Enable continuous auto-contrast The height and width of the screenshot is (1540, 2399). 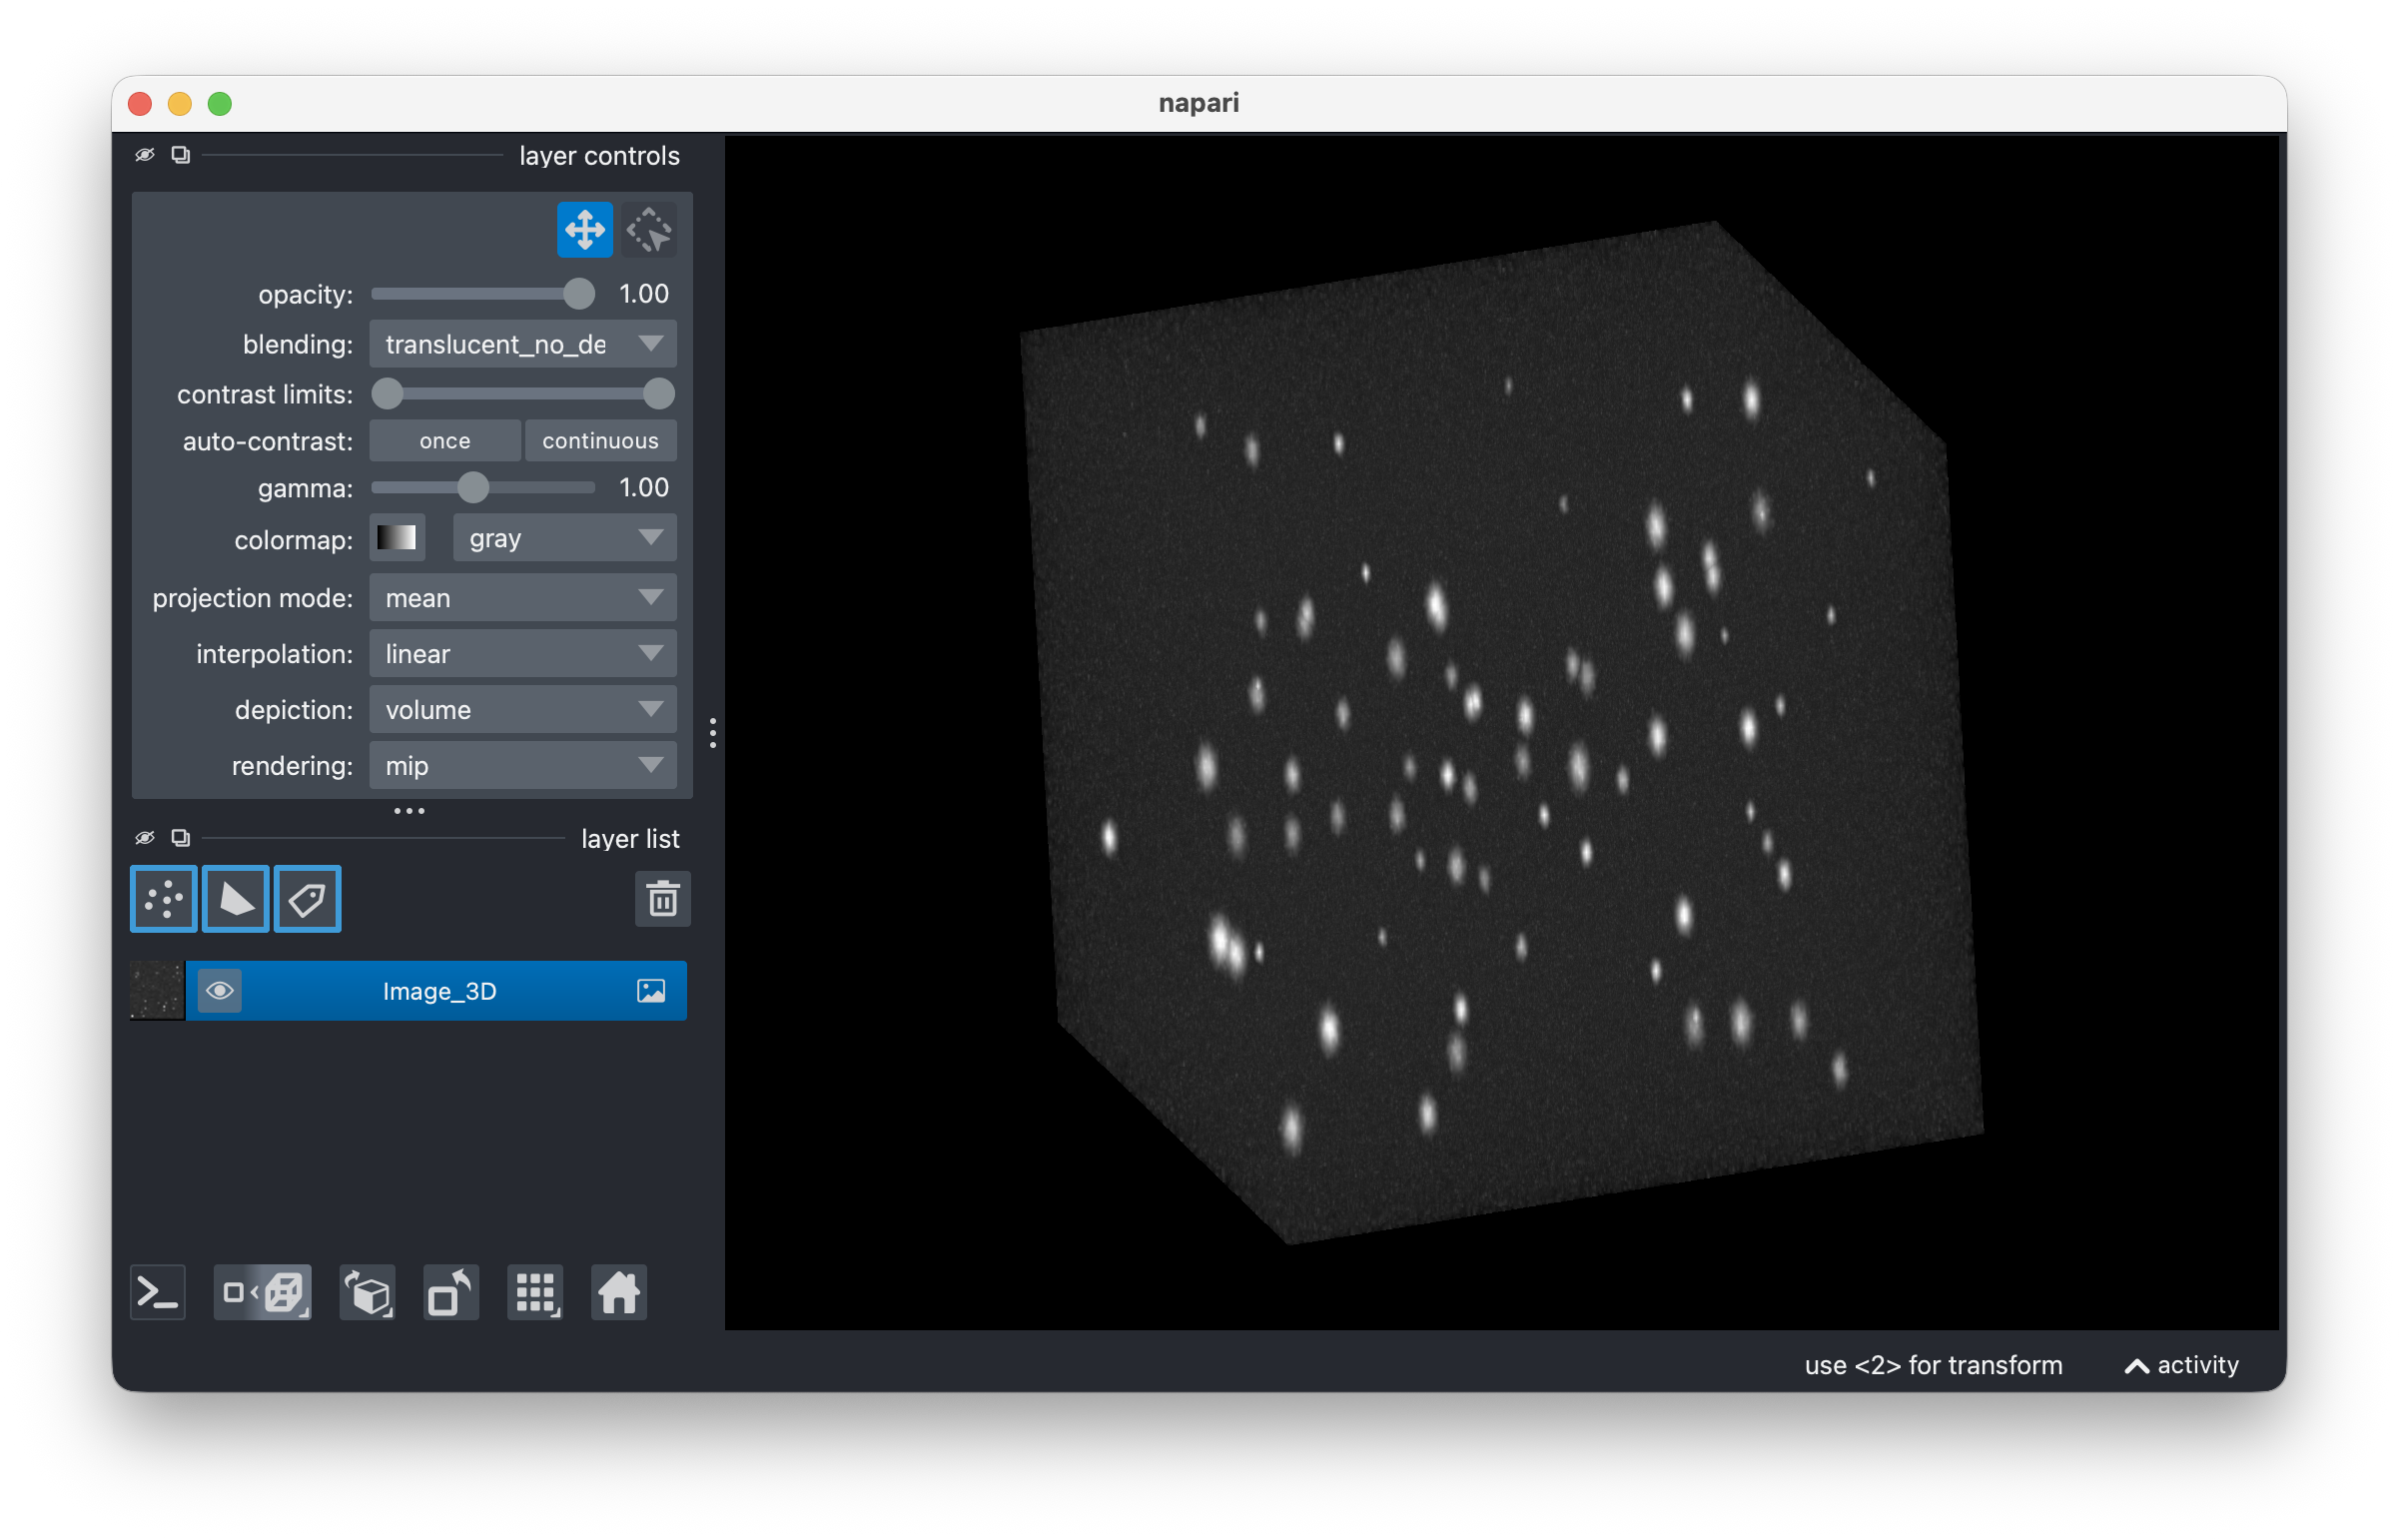pyautogui.click(x=601, y=441)
